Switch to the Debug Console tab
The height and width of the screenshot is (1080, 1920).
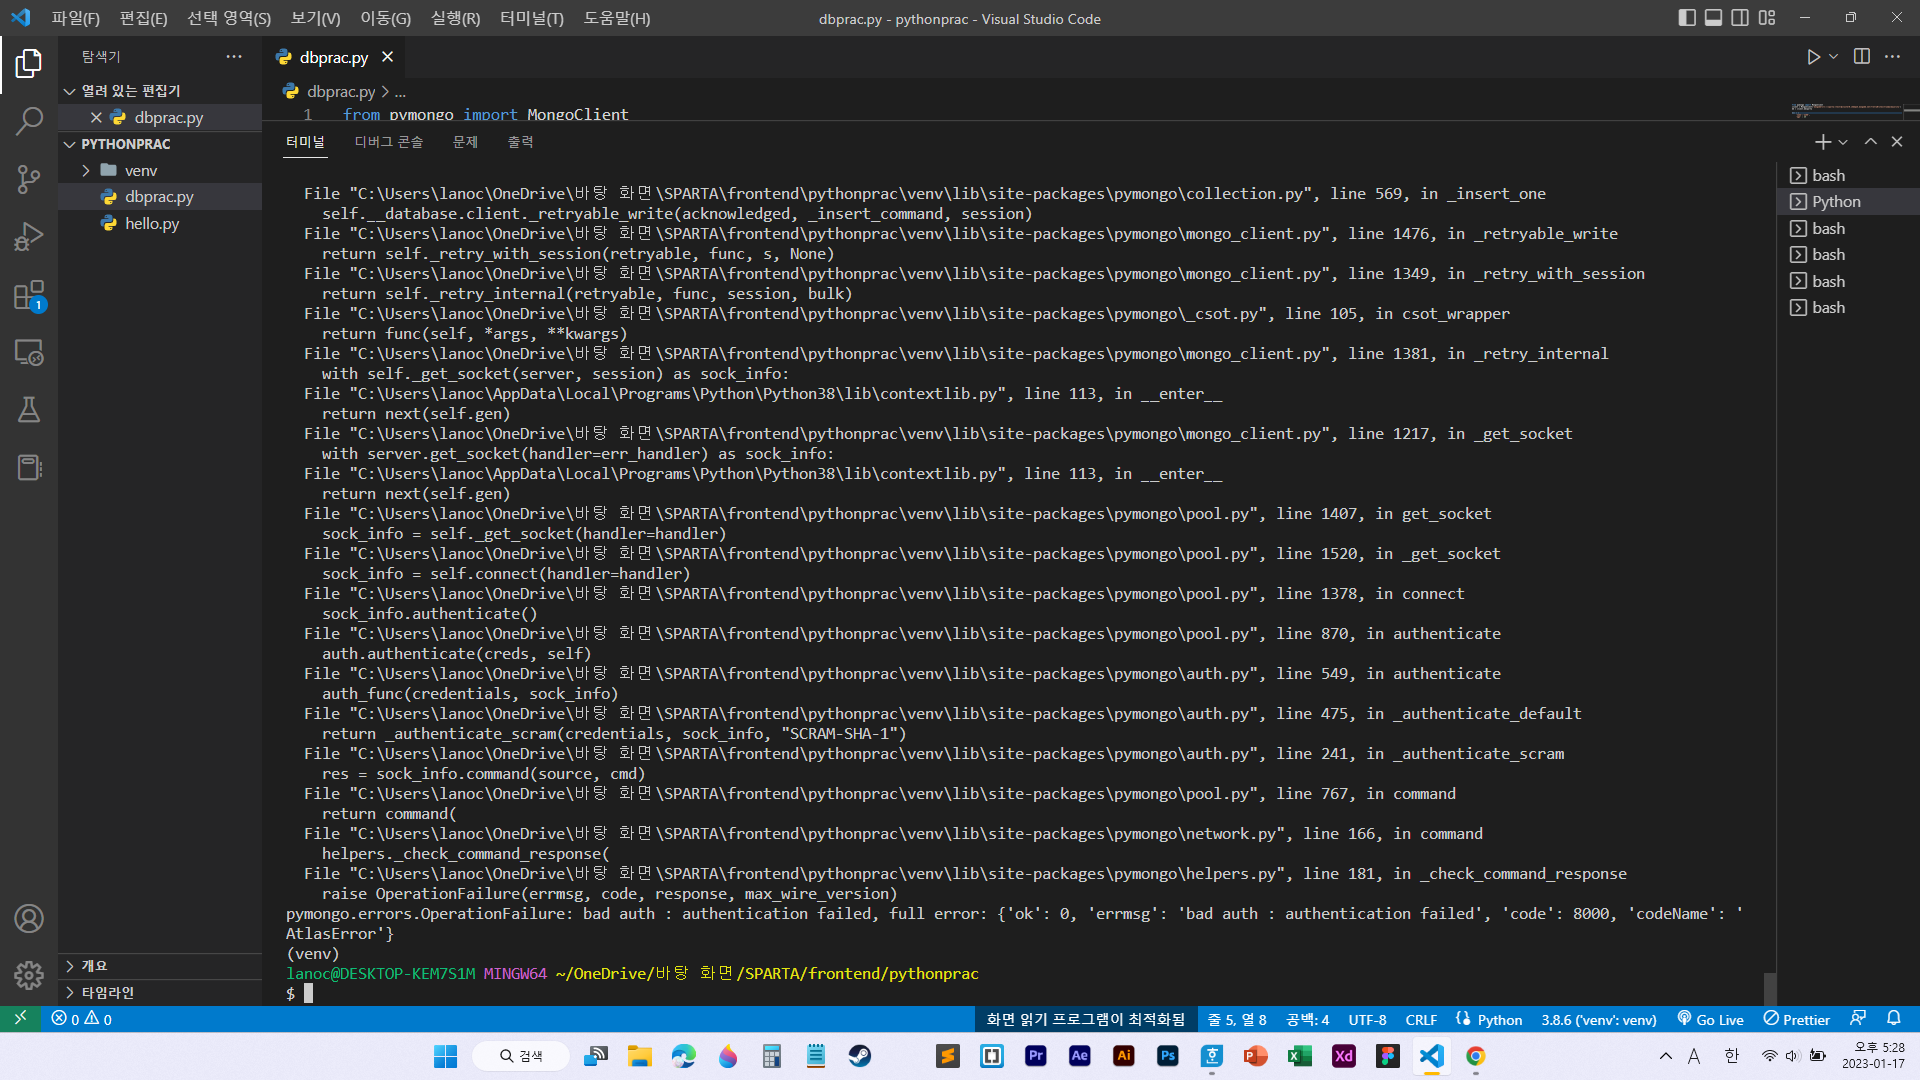coord(389,142)
